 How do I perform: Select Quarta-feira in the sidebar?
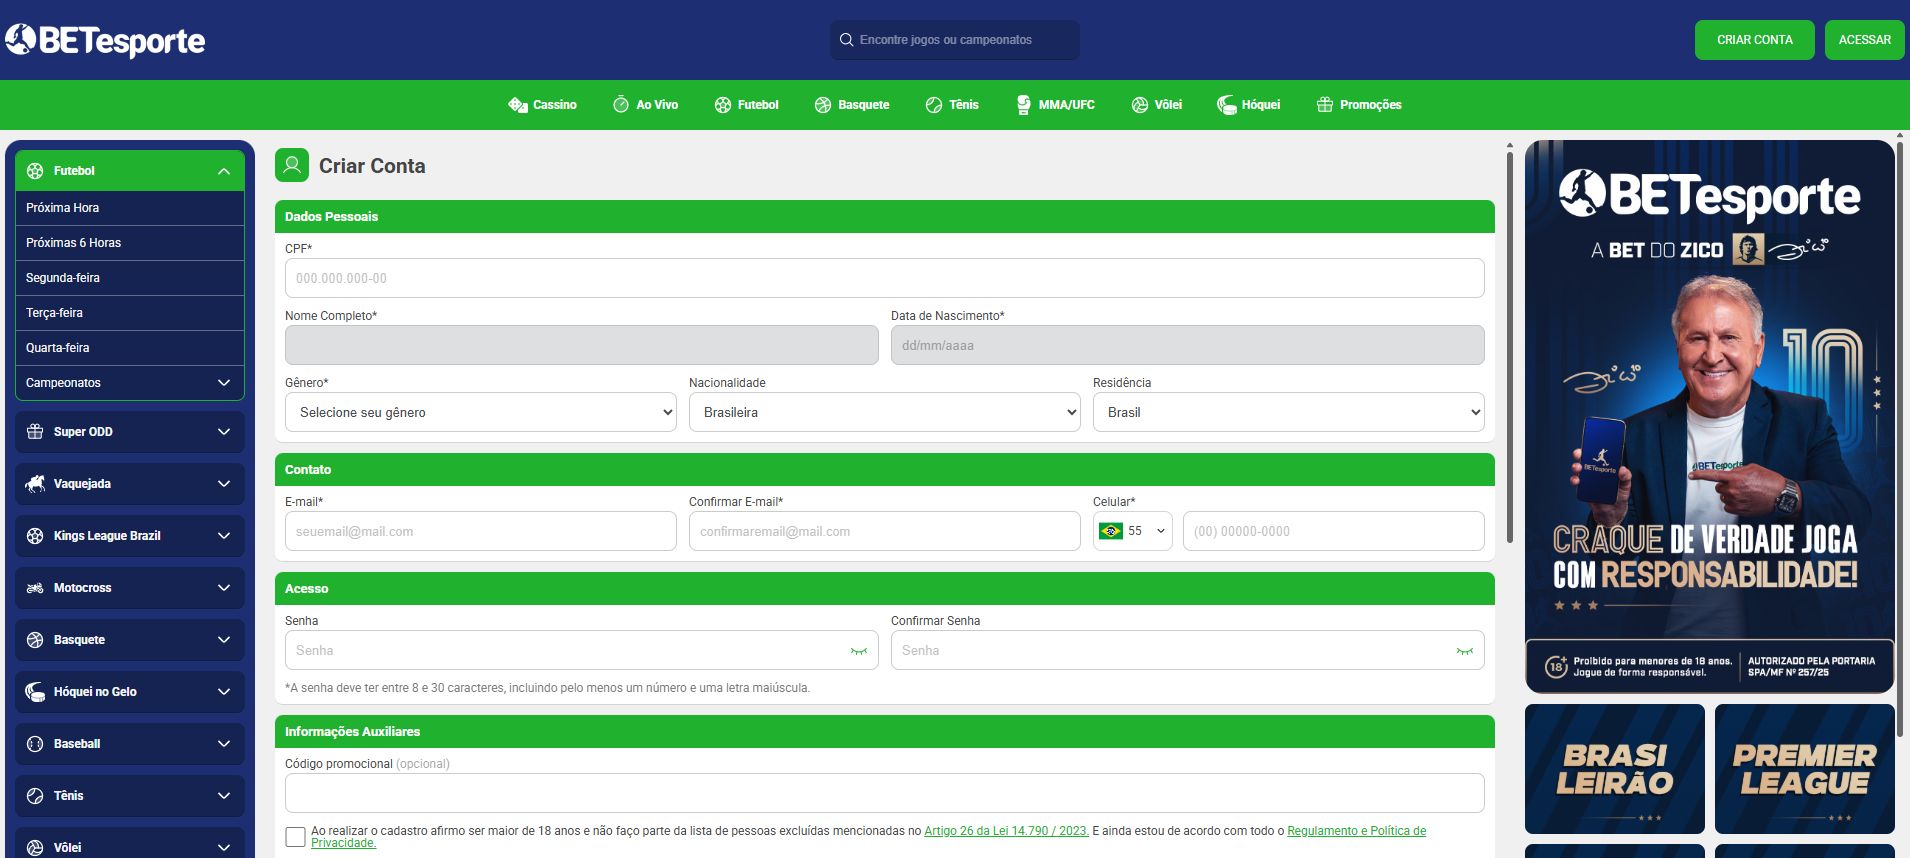(130, 348)
